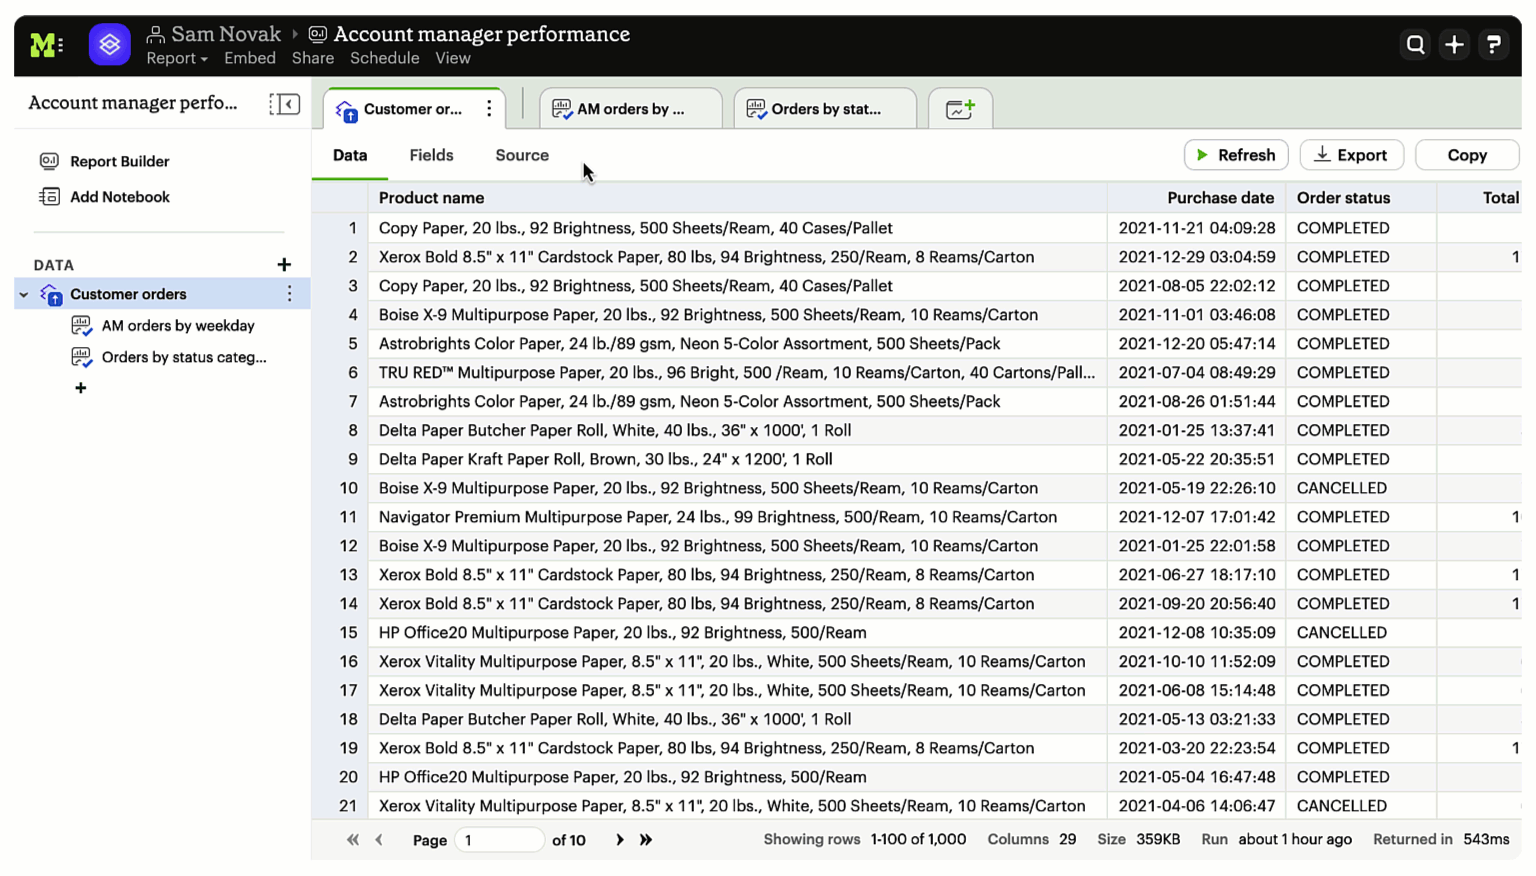Screen dimensions: 1536x876
Task: Open the workspace layers icon
Action: point(110,45)
